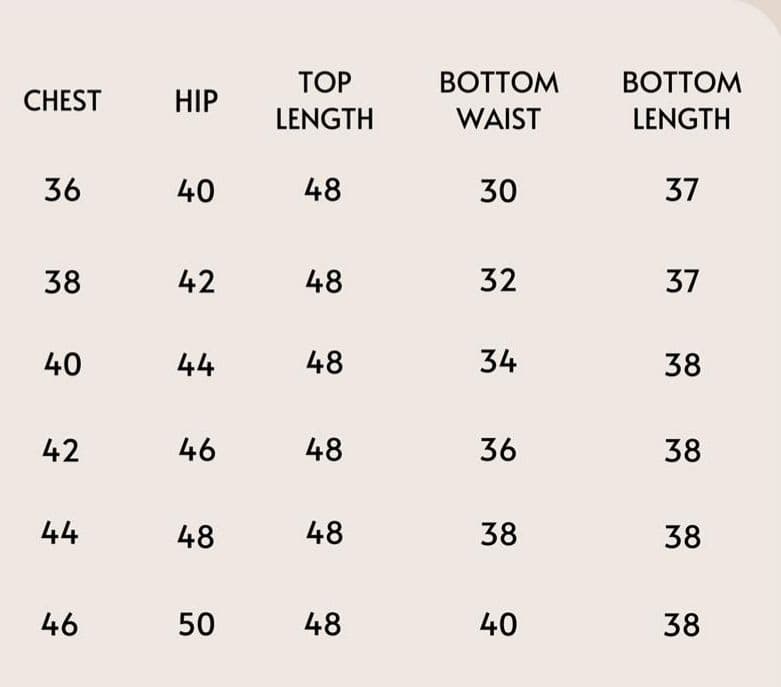Click hip value 44
Image resolution: width=781 pixels, height=687 pixels.
(196, 366)
